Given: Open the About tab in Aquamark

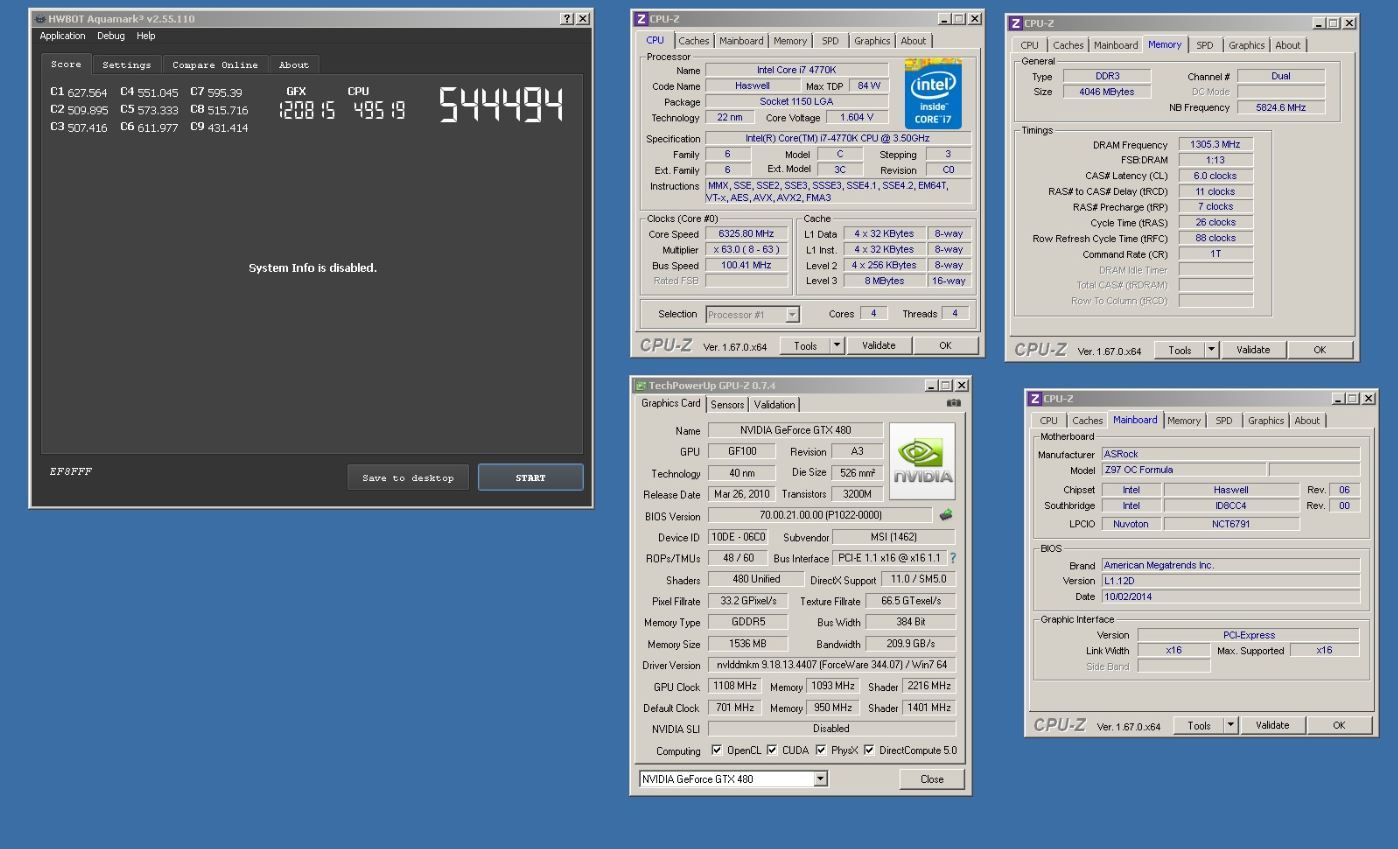Looking at the screenshot, I should click(x=294, y=65).
